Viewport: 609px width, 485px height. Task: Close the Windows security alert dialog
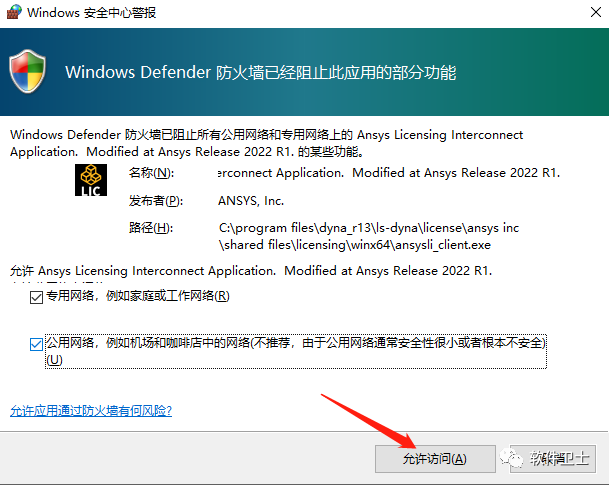coord(595,12)
